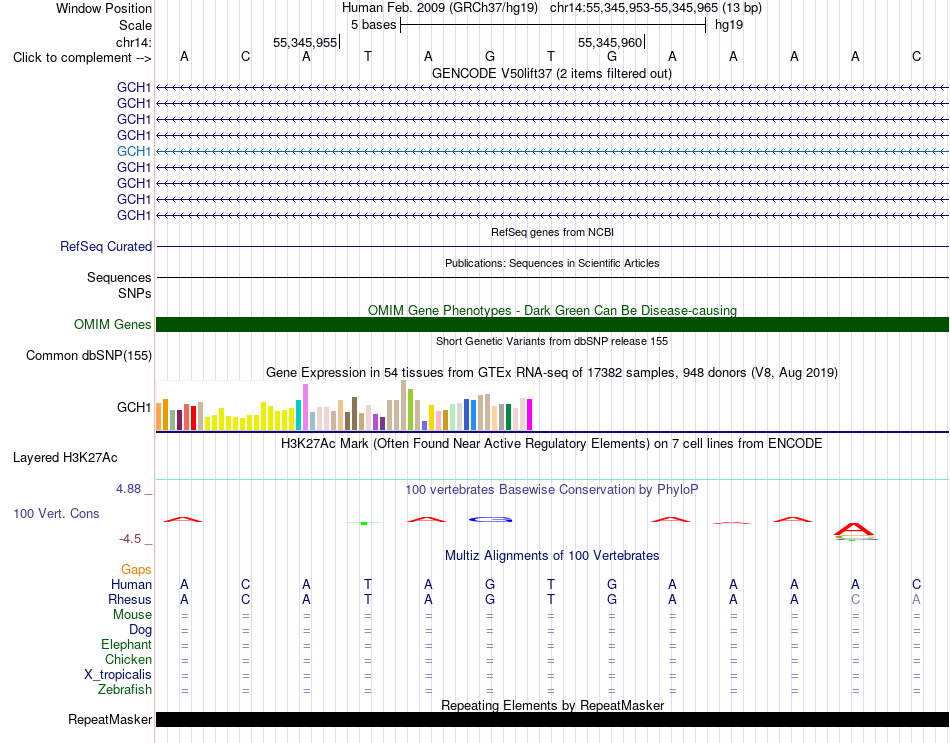Click the Common dbSNP(155) label

[88, 355]
